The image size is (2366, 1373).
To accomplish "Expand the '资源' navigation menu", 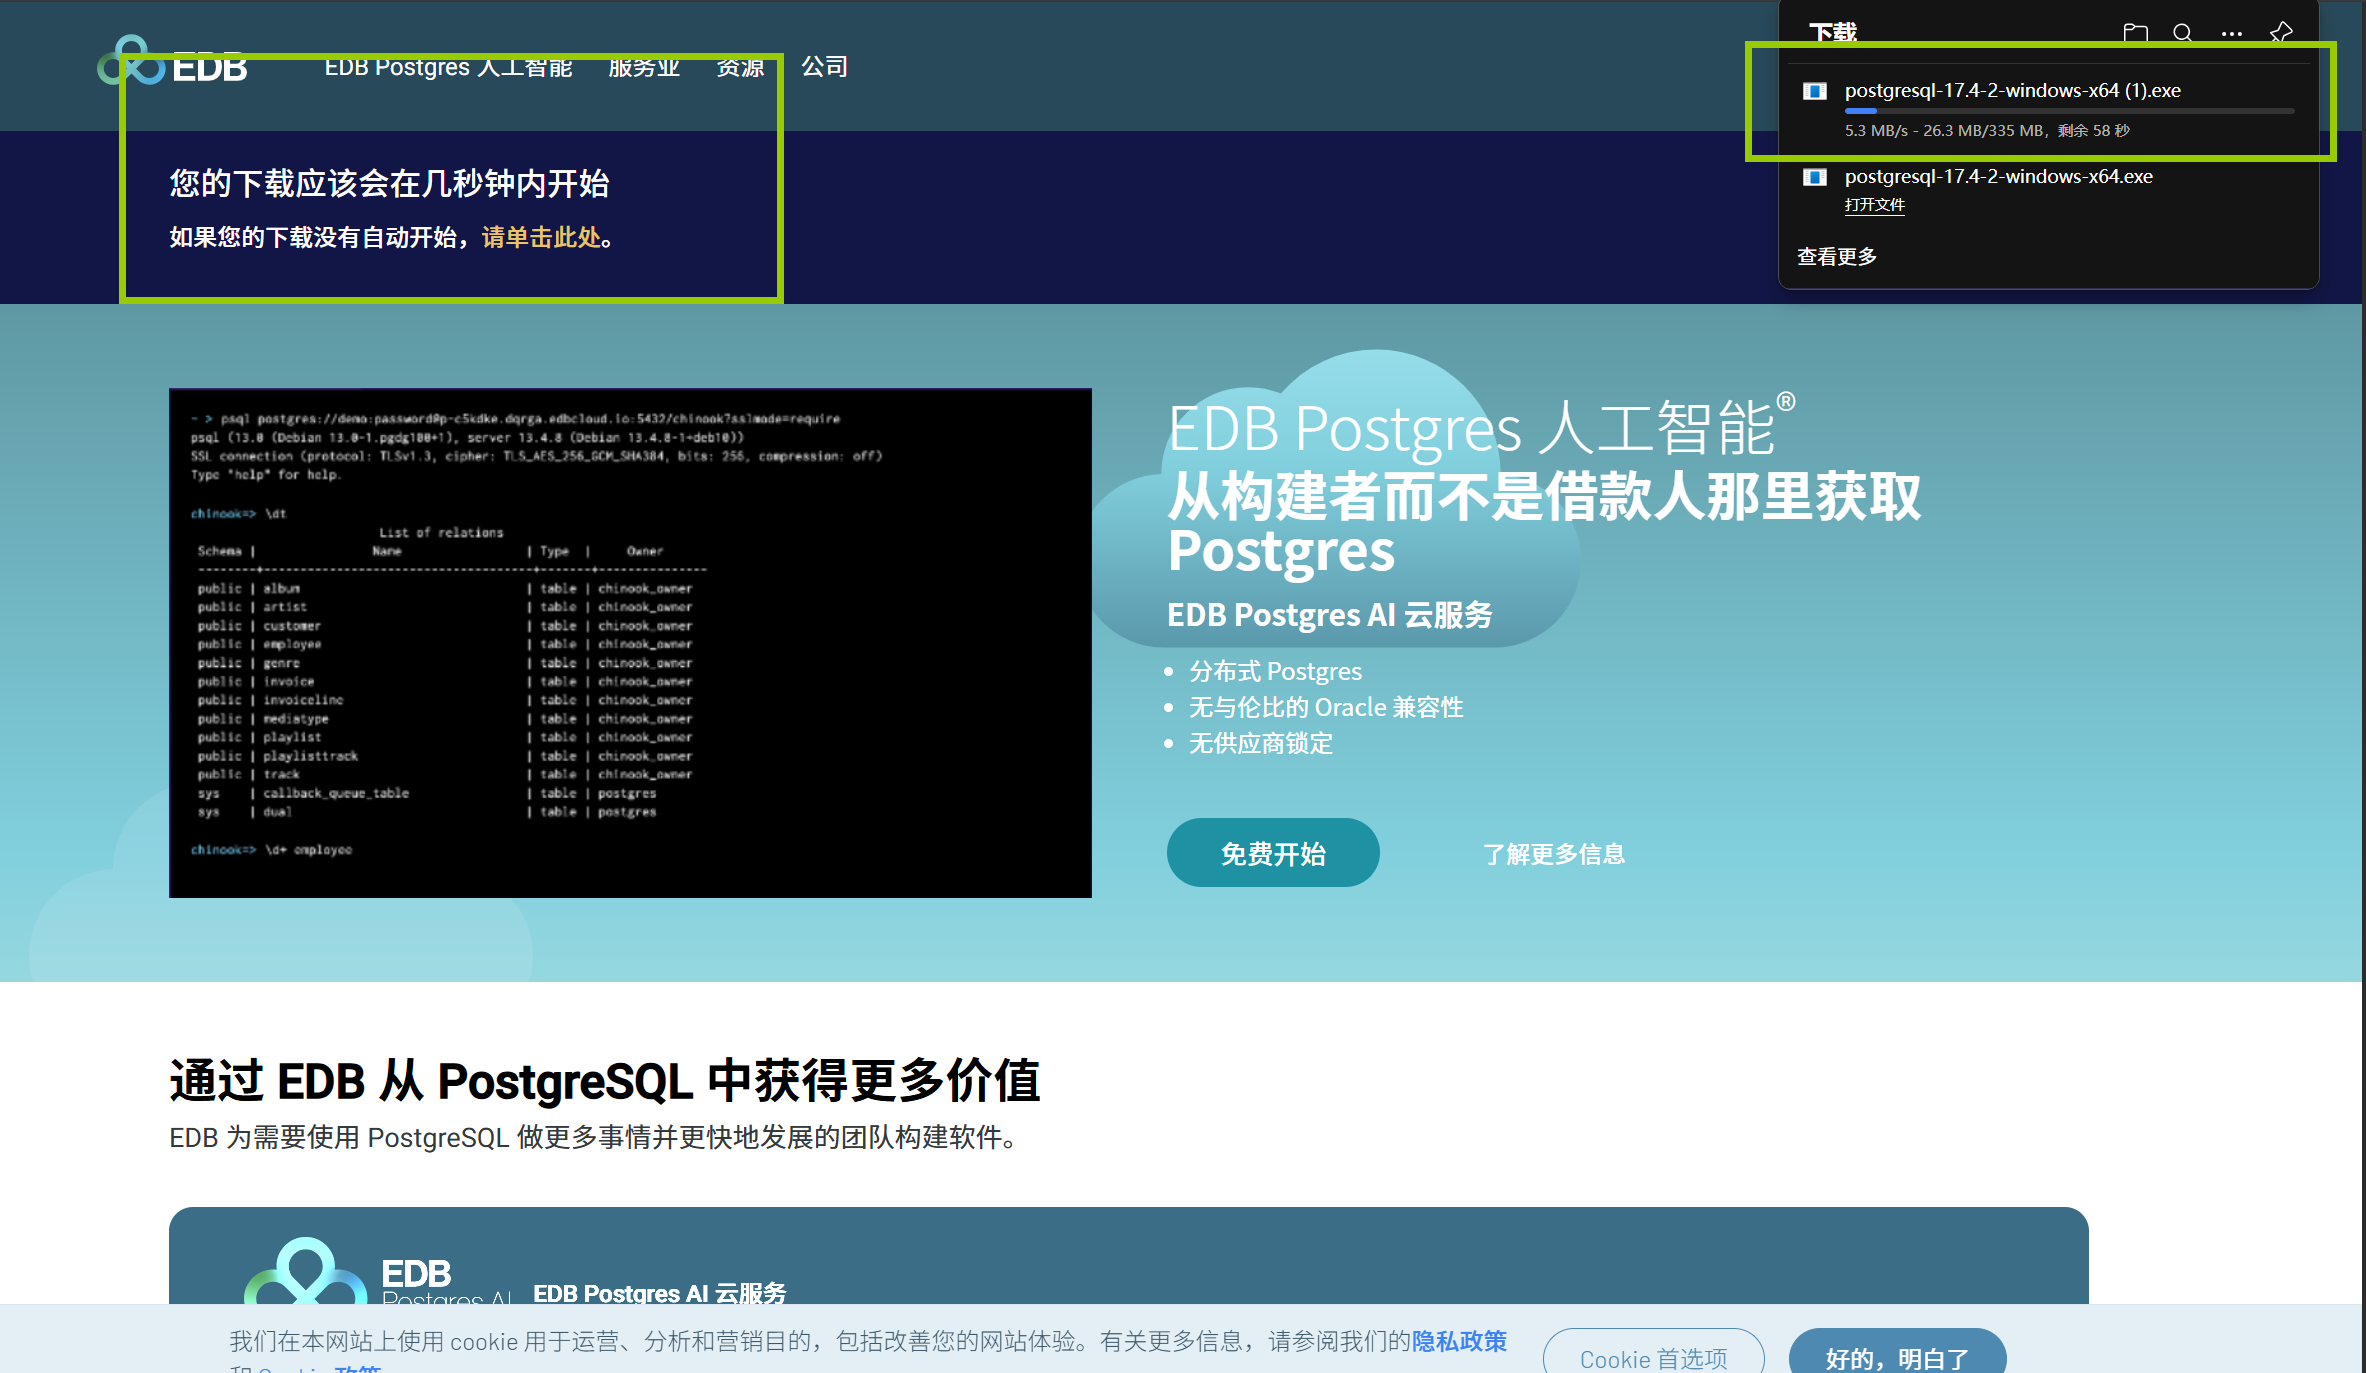I will pyautogui.click(x=740, y=67).
